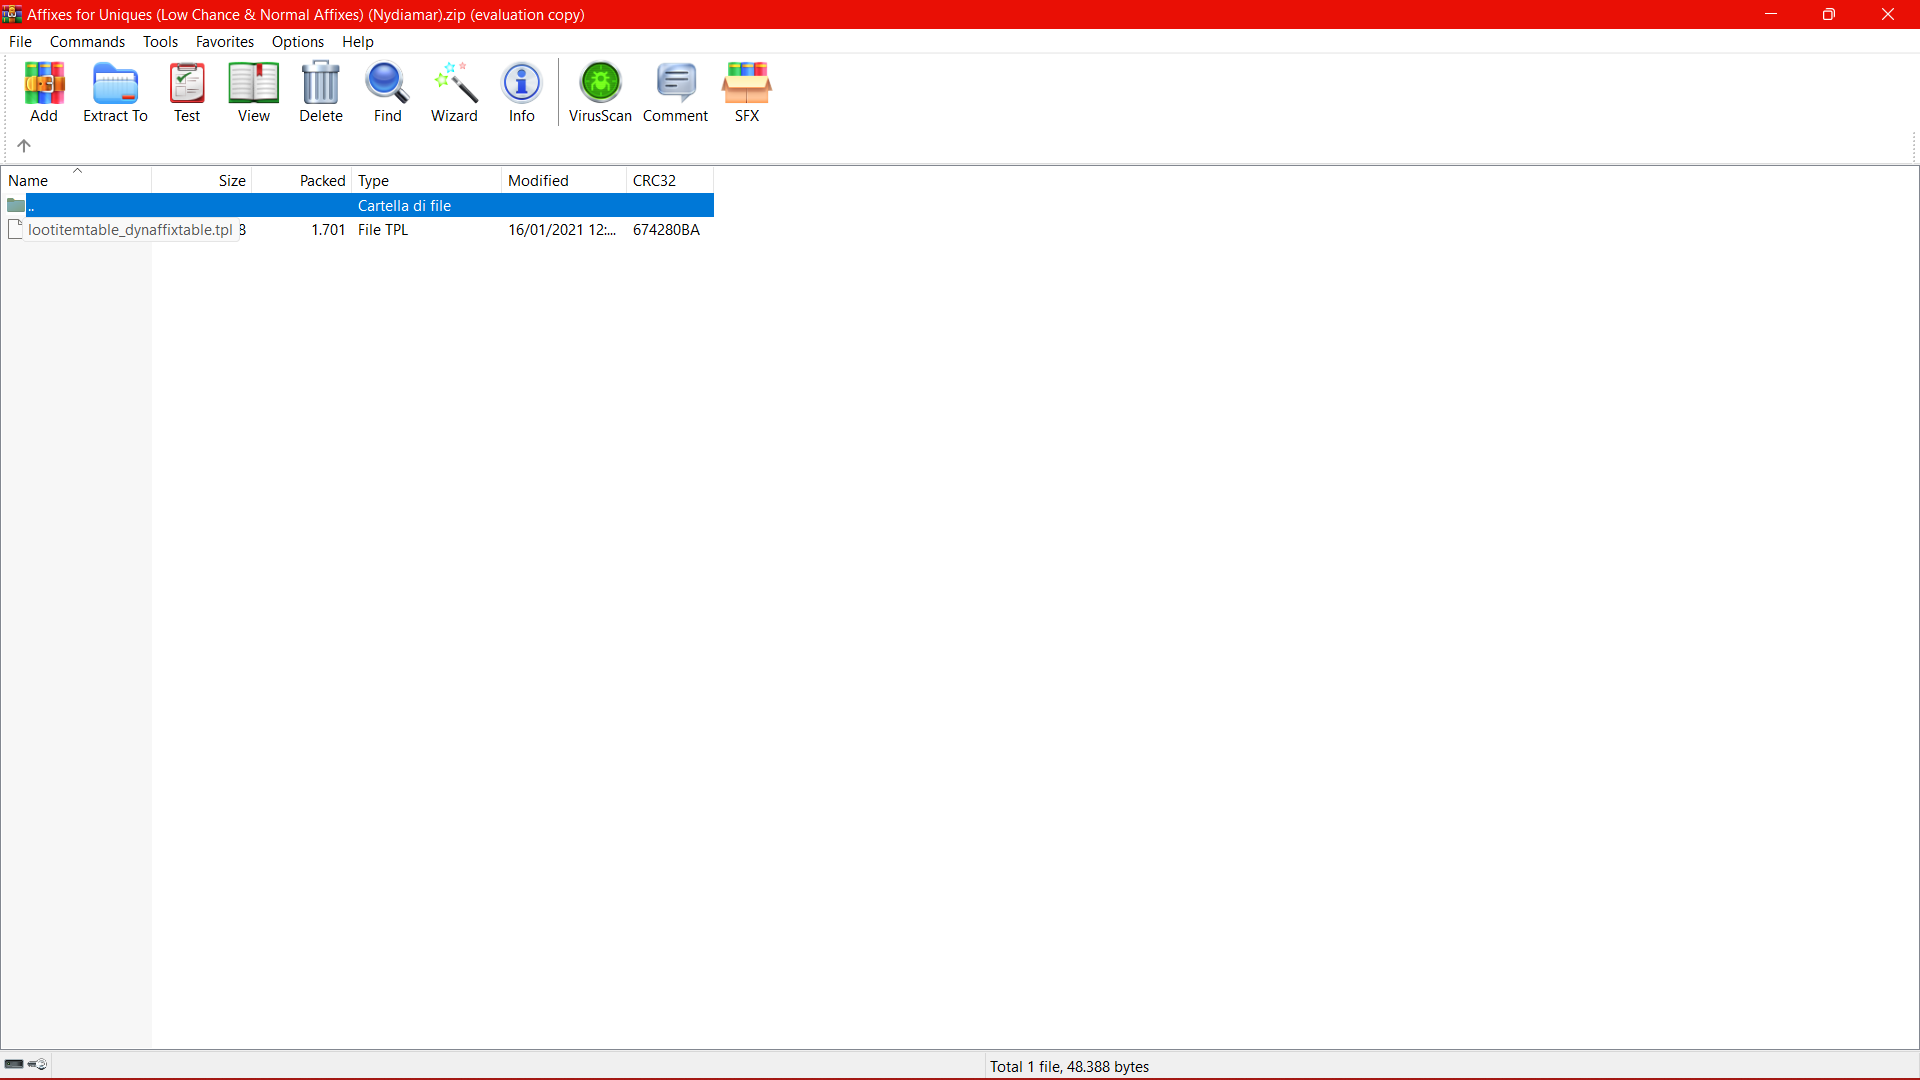Minimize the WinRAR window
1920x1080 pixels.
(1771, 14)
